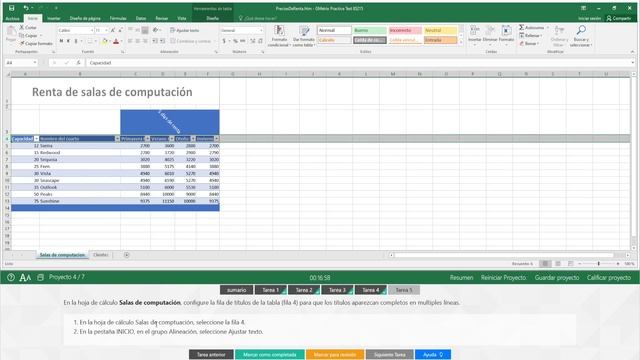The height and width of the screenshot is (360, 640).
Task: Toggle underline formatting (S)
Action: tap(76, 41)
